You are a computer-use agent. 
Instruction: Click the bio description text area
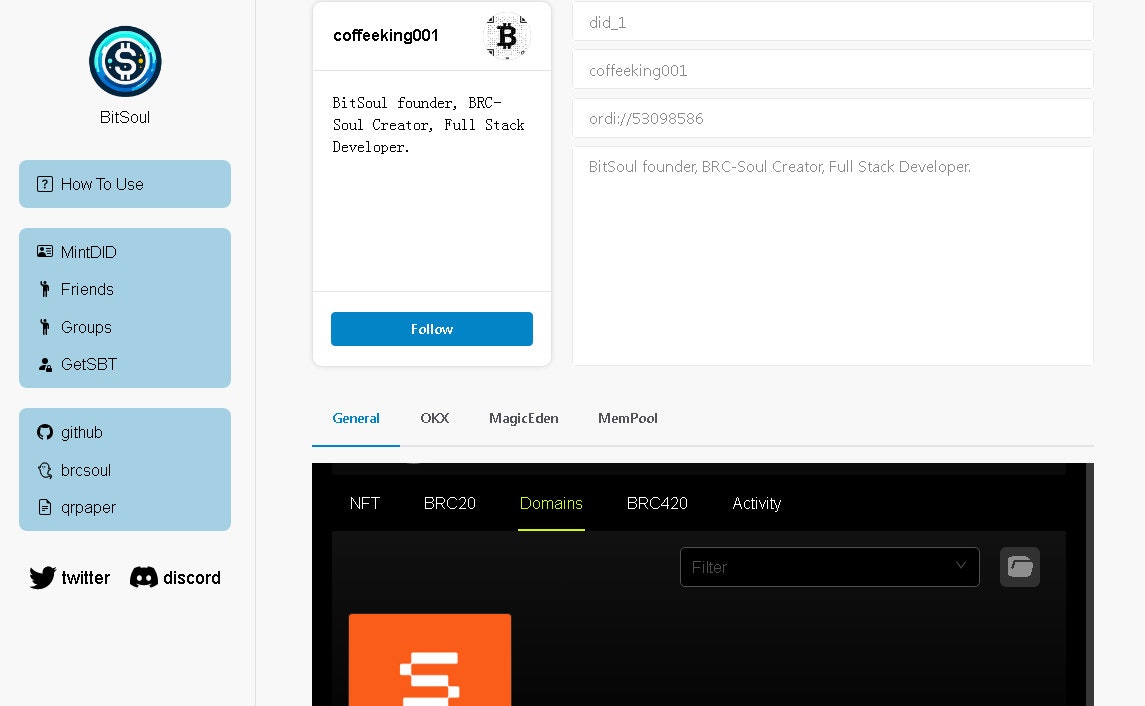click(x=832, y=256)
